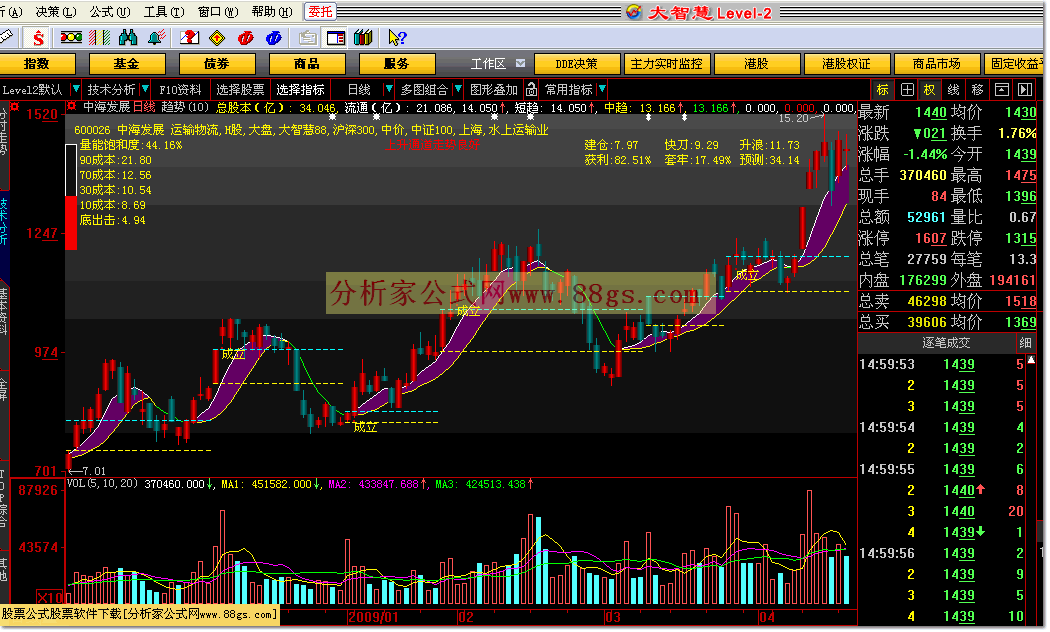
Task: Select the 指数 category button
Action: click(x=37, y=64)
